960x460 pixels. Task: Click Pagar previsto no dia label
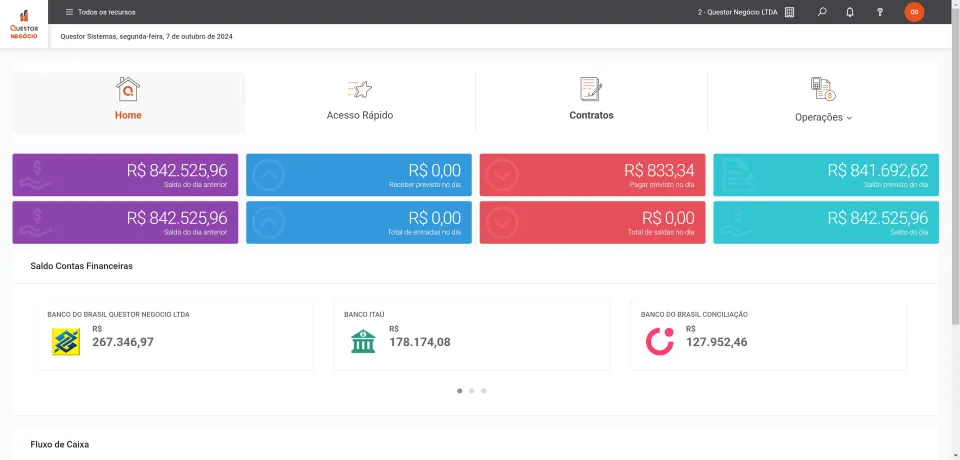coord(662,184)
